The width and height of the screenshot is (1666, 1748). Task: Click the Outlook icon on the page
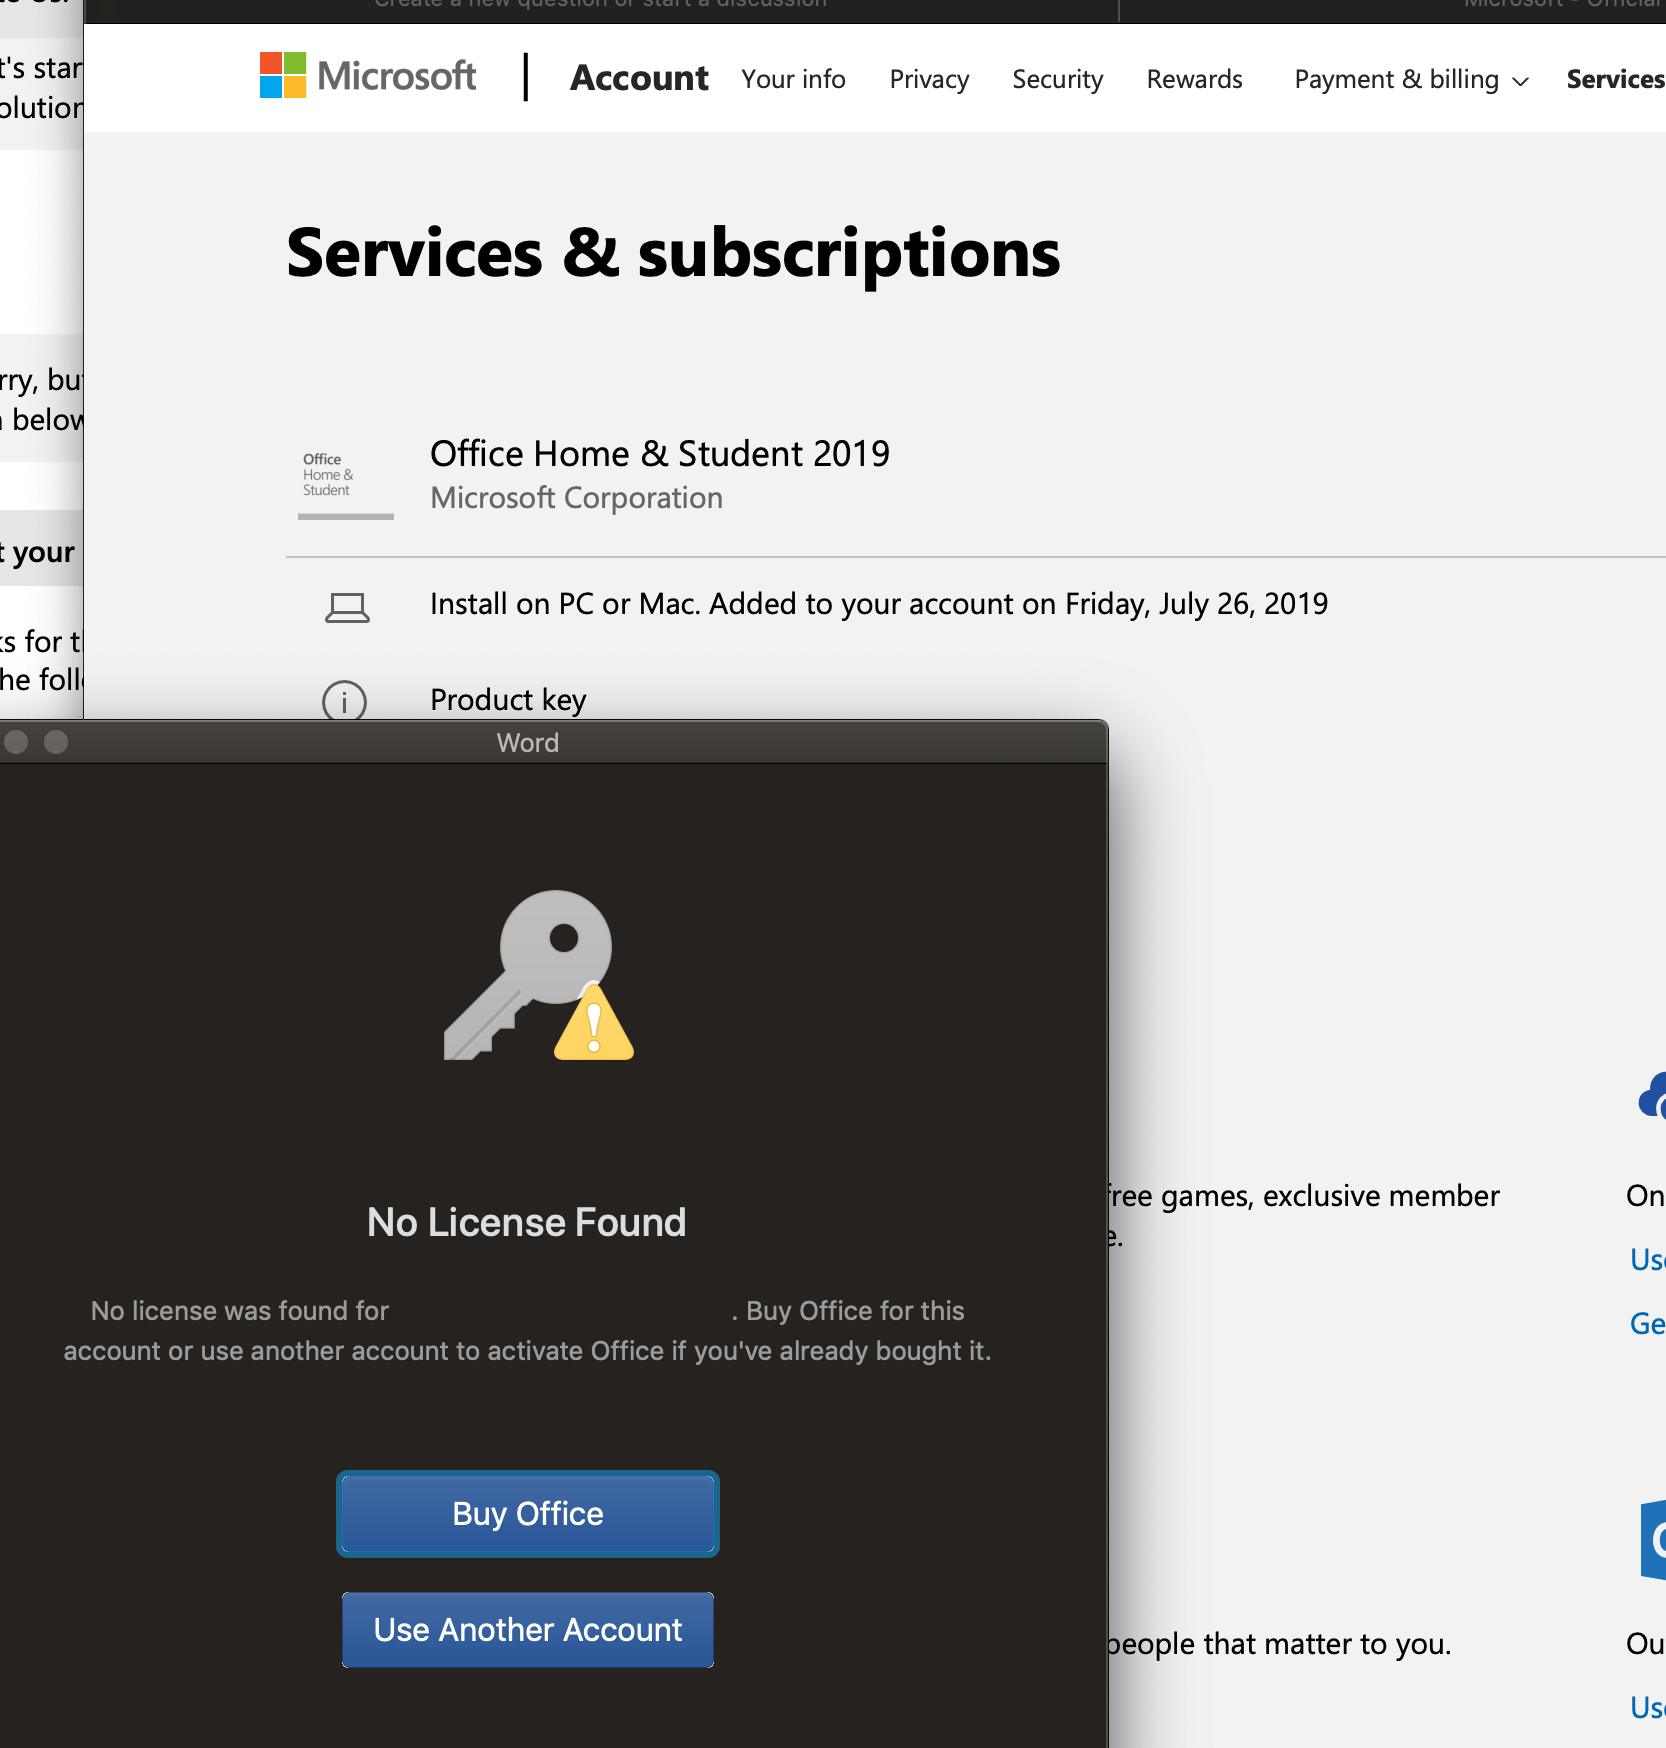pyautogui.click(x=1653, y=1540)
